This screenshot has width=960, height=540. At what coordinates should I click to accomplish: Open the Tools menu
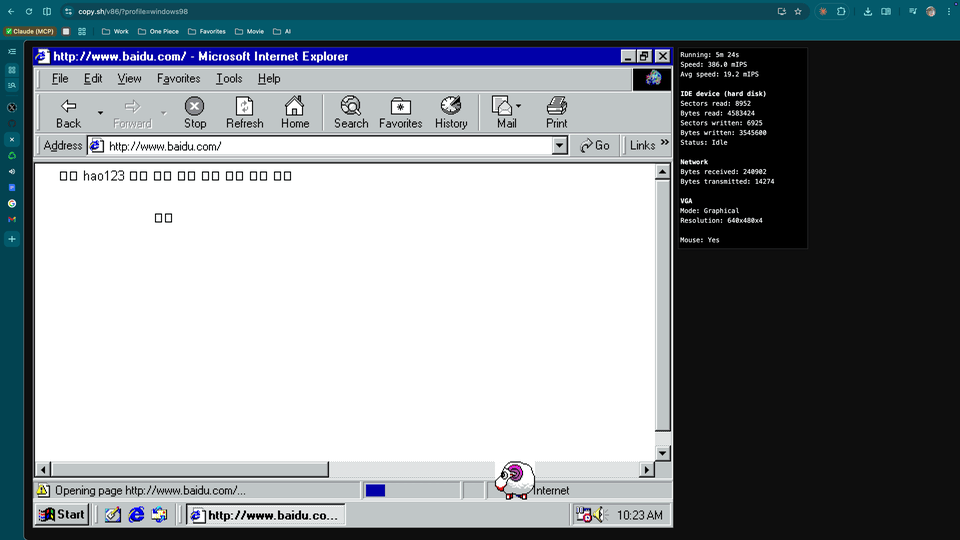[229, 79]
